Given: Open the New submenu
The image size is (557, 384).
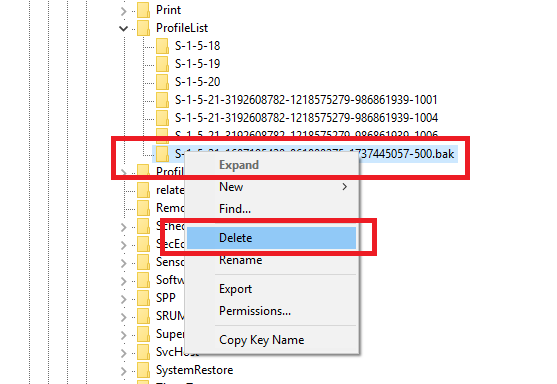Looking at the screenshot, I should coord(271,187).
